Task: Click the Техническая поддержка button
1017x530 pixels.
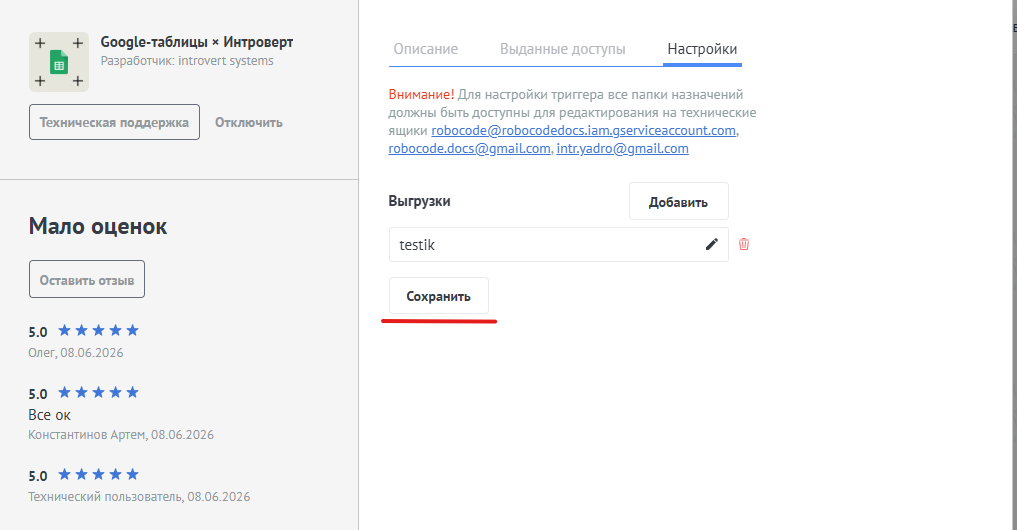Action: click(114, 122)
